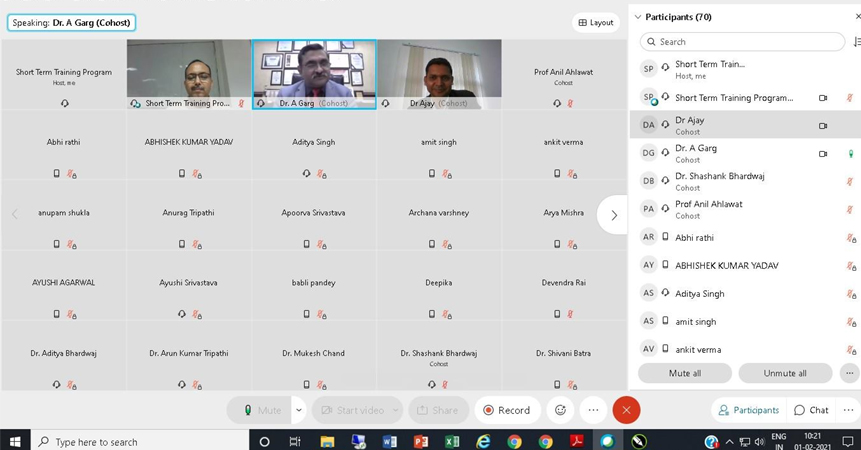
Task: Click the sort participants icon beside search
Action: point(856,42)
